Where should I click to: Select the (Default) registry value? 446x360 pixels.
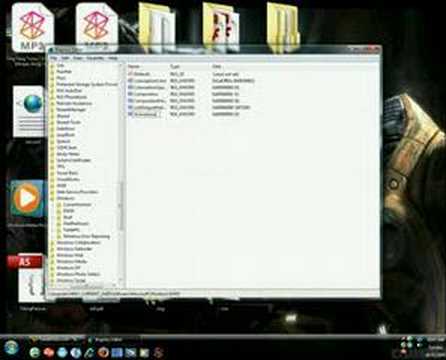point(143,74)
